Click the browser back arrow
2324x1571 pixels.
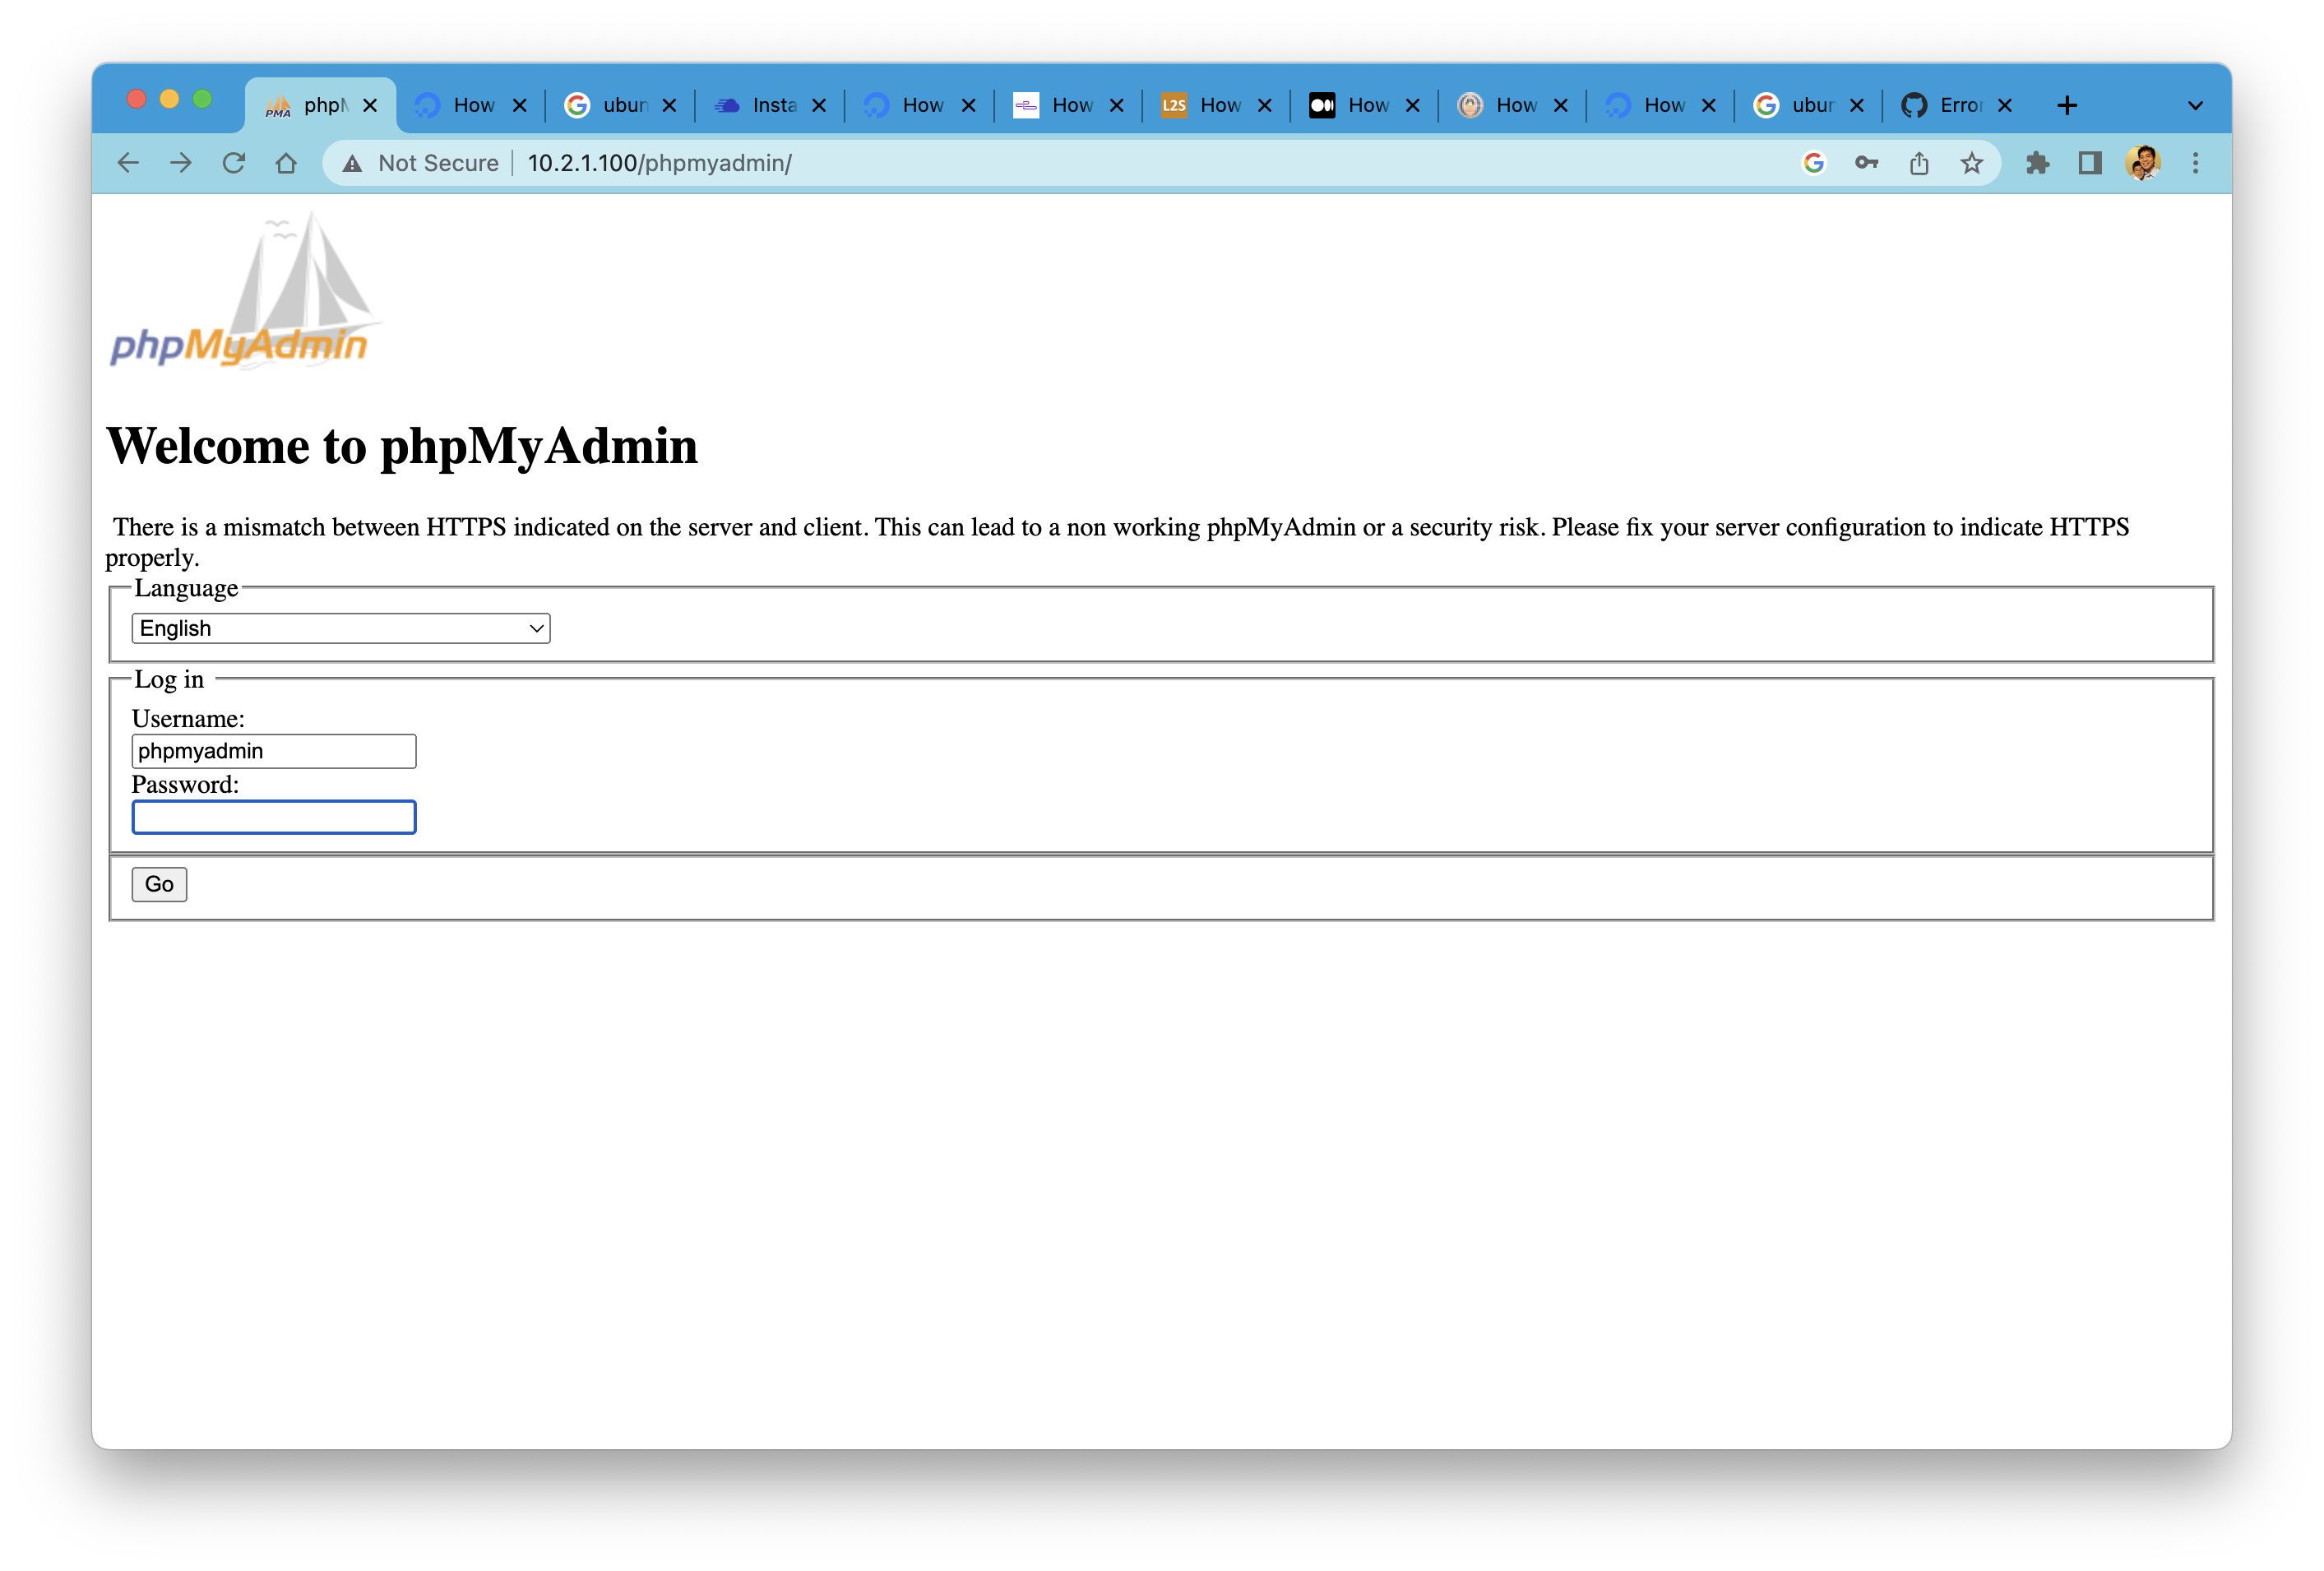click(x=128, y=163)
